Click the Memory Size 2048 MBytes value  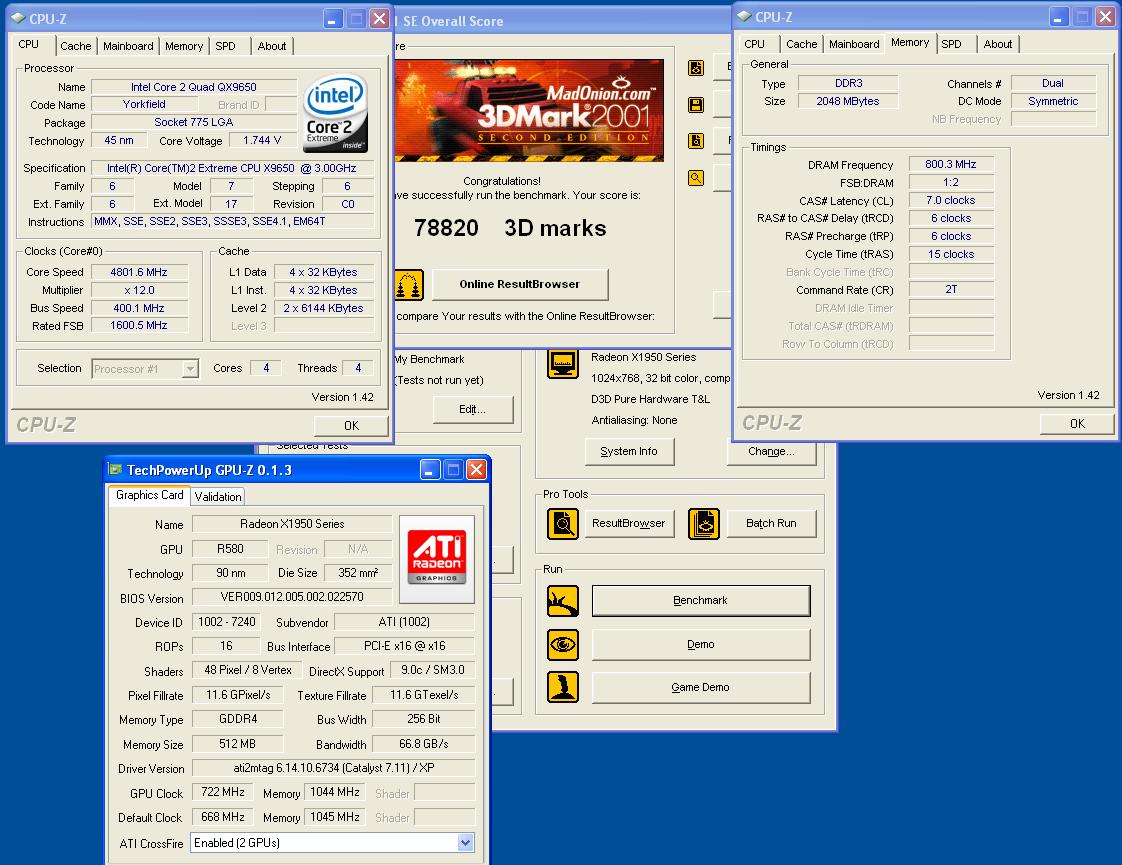[x=848, y=101]
